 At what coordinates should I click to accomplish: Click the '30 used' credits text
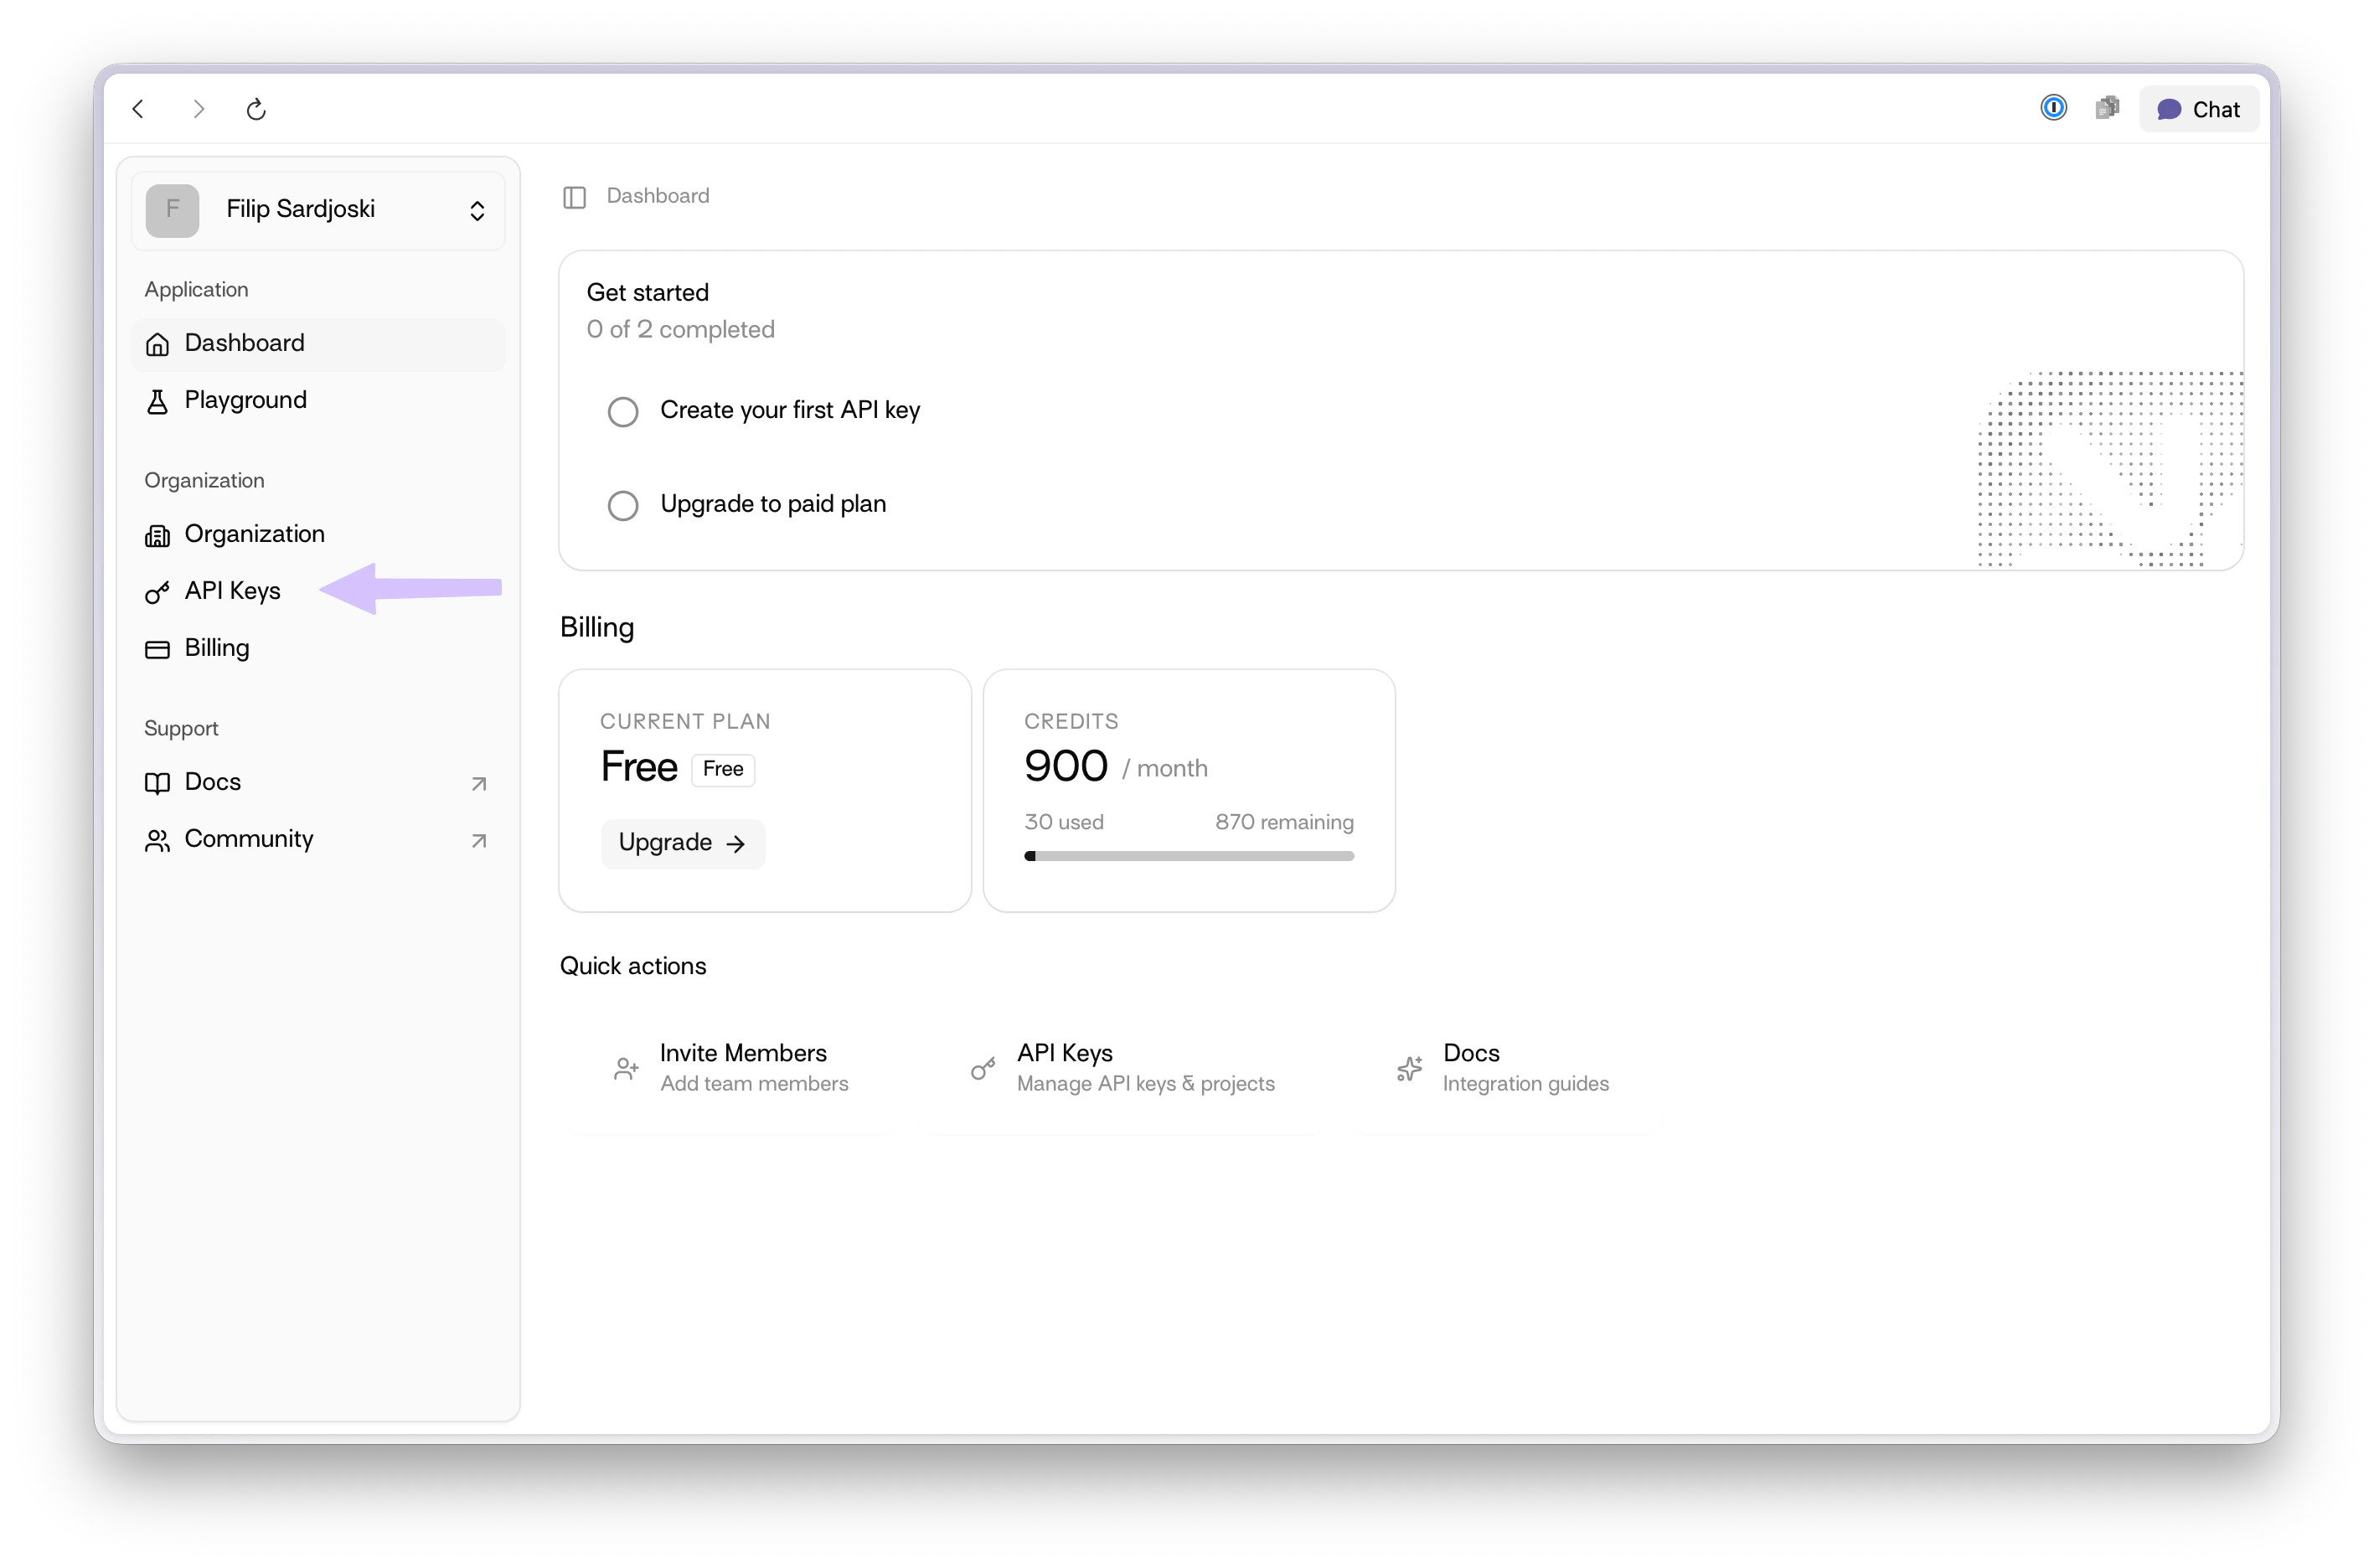(1063, 822)
